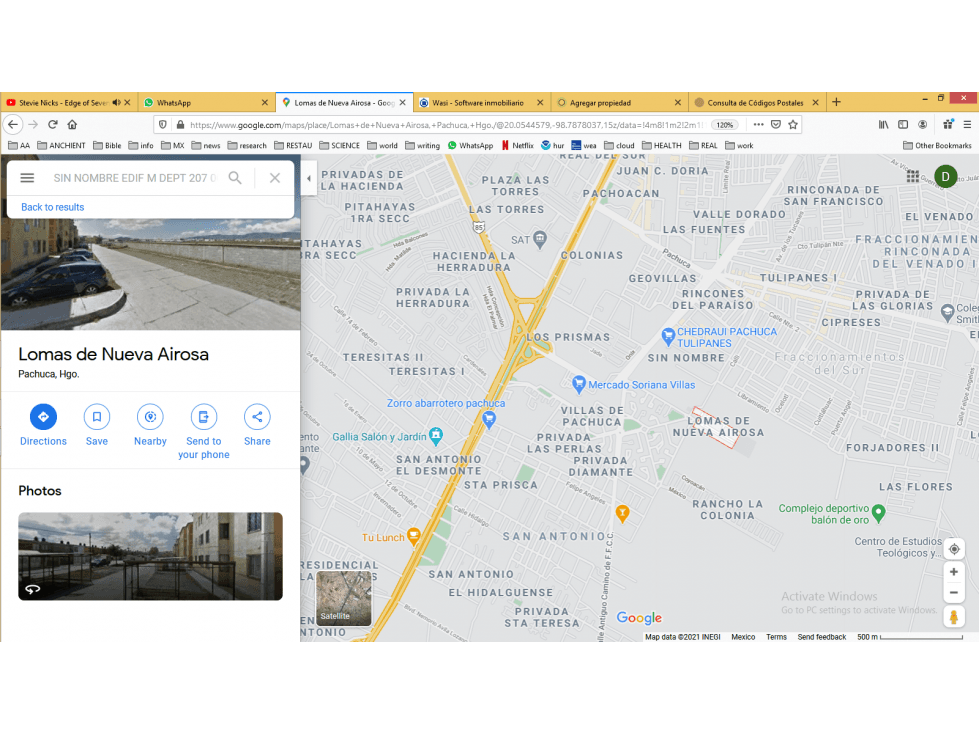Open the research bookmarks folder
The height and width of the screenshot is (734, 979).
coord(247,145)
